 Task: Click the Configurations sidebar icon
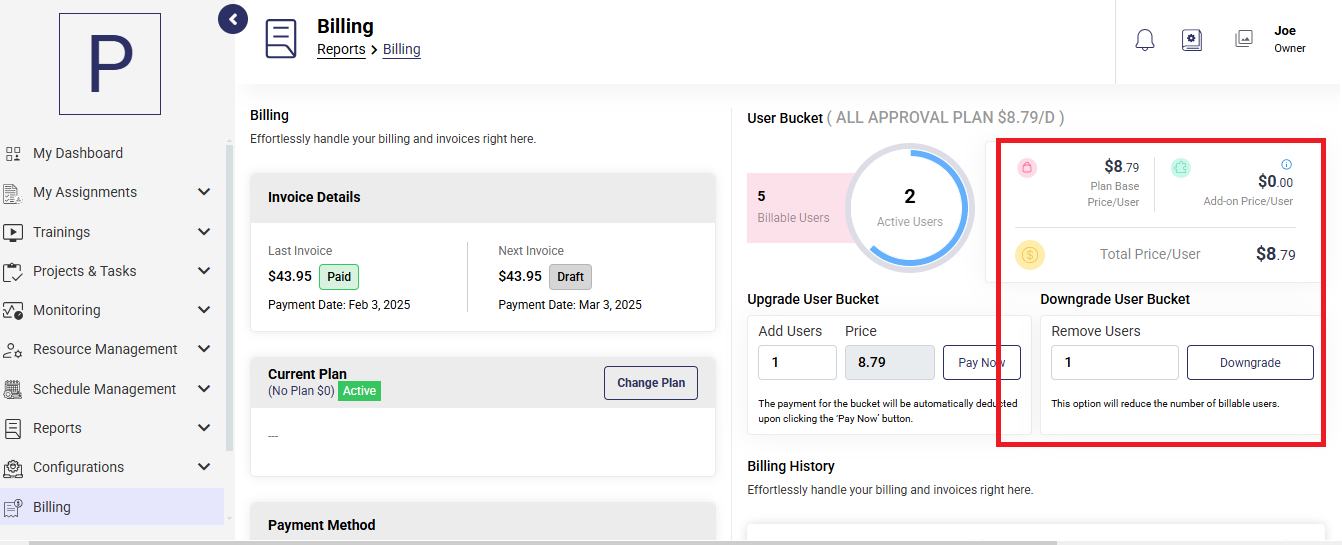click(x=13, y=468)
